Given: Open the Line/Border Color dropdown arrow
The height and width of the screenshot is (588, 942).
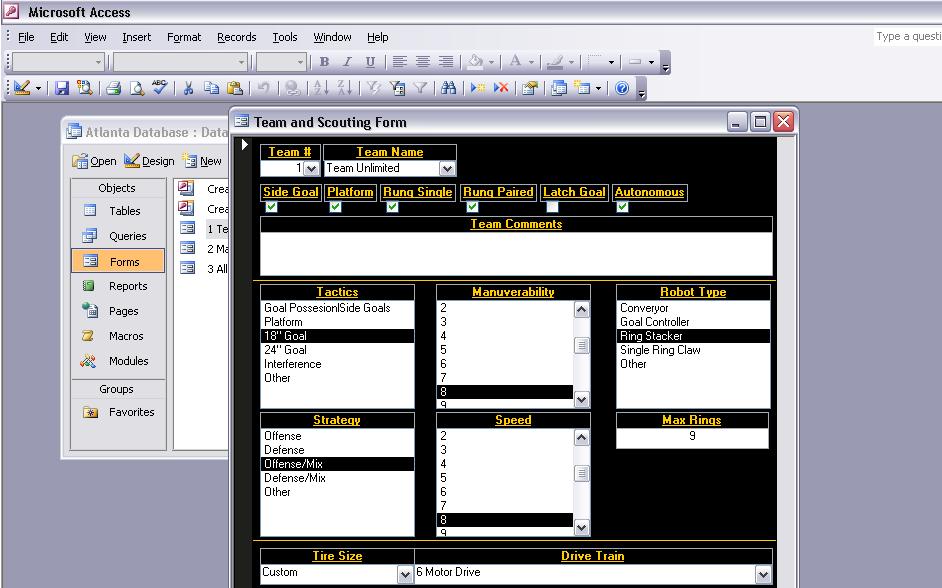Looking at the screenshot, I should pos(571,61).
